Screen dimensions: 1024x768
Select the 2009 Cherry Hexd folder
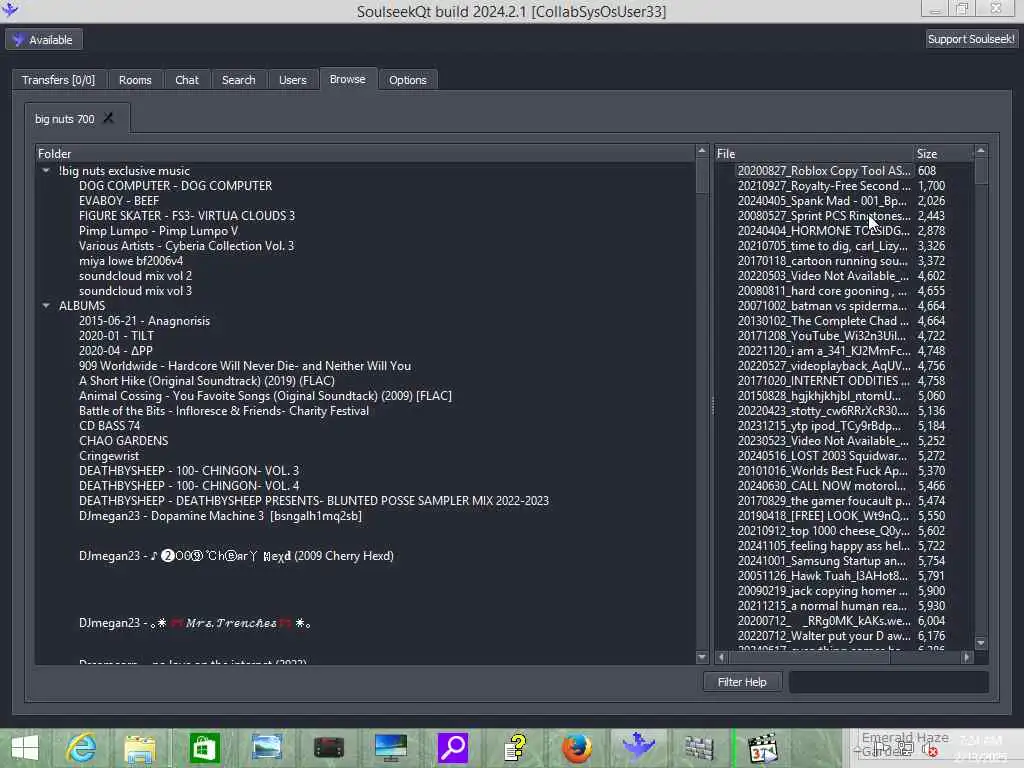[x=236, y=556]
